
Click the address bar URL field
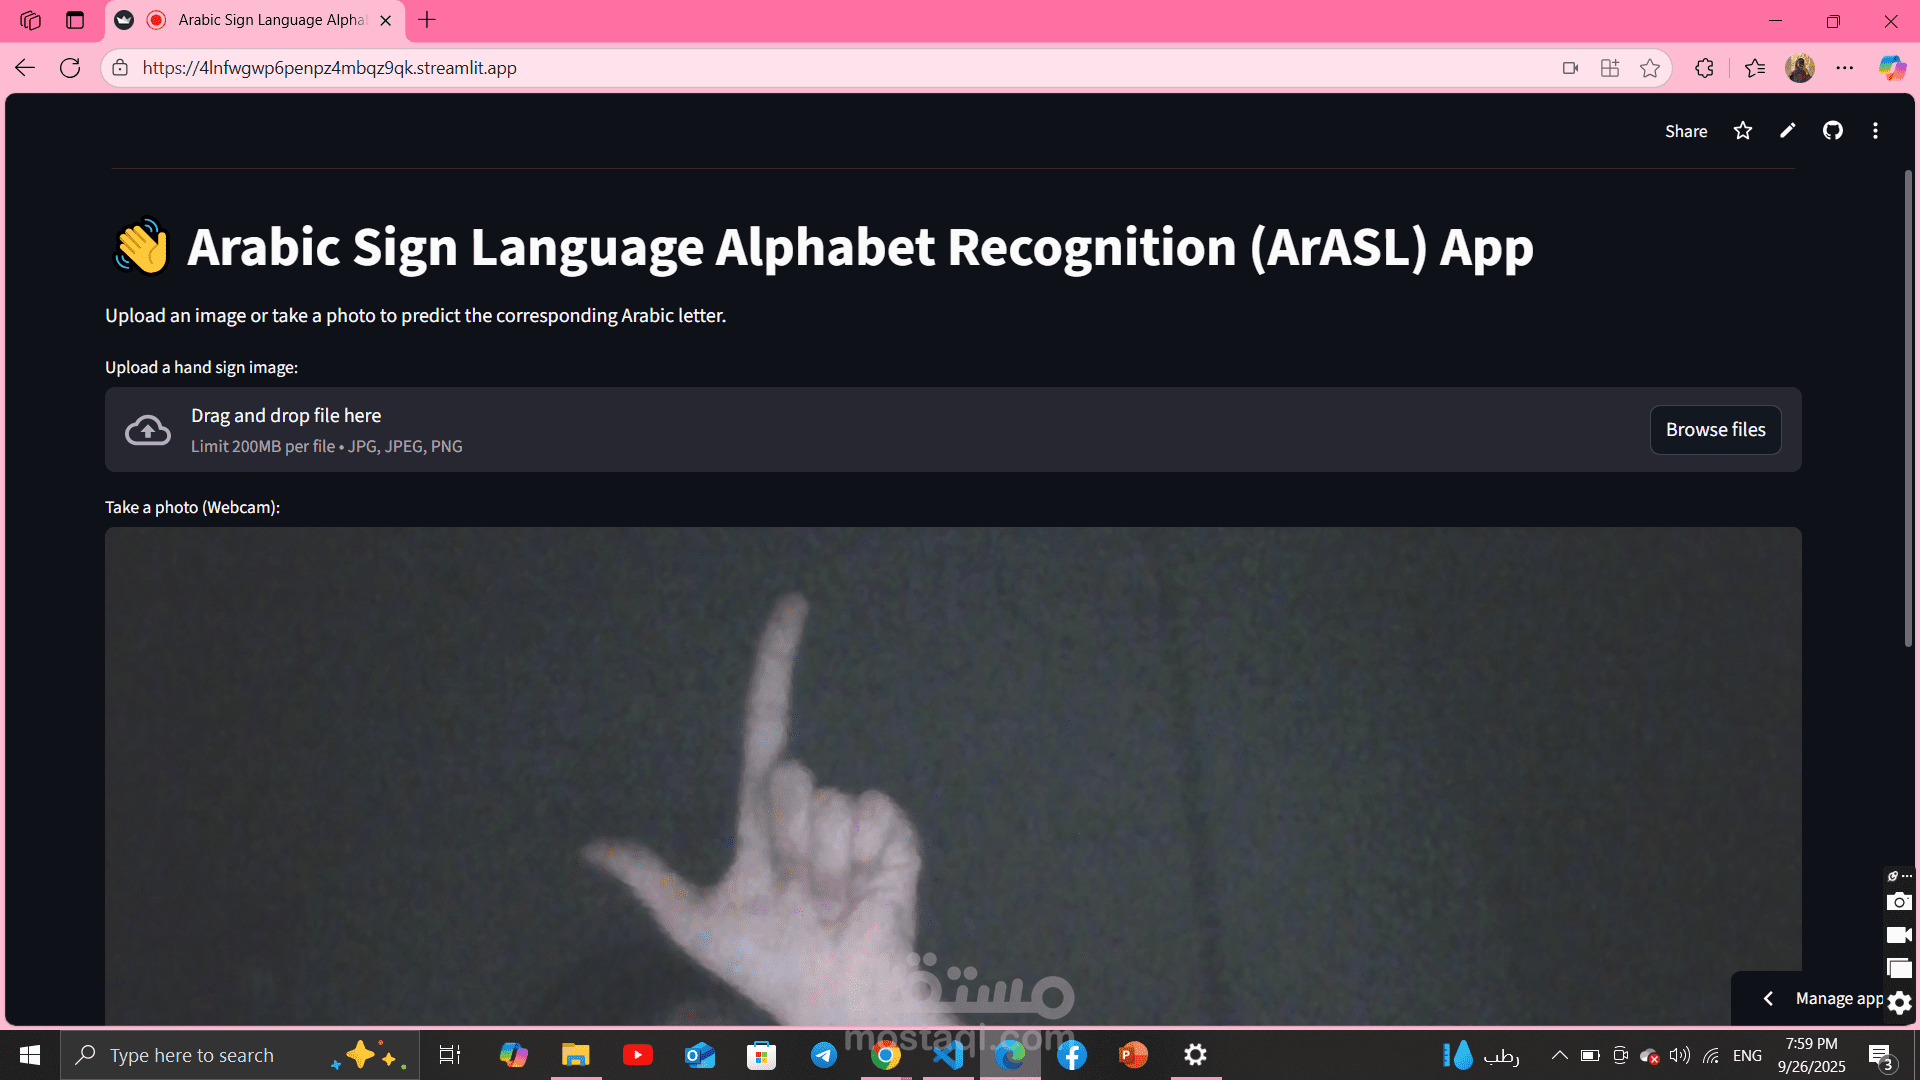coord(800,68)
